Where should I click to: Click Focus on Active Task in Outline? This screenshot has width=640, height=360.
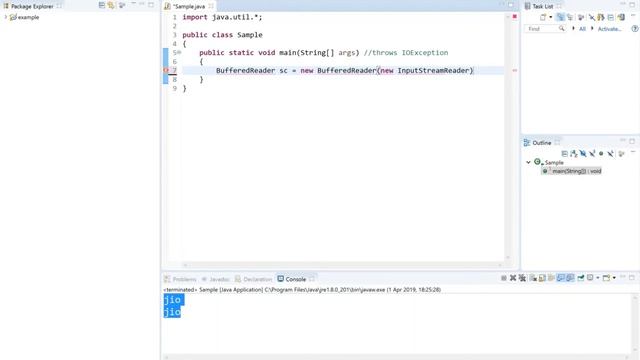point(621,154)
